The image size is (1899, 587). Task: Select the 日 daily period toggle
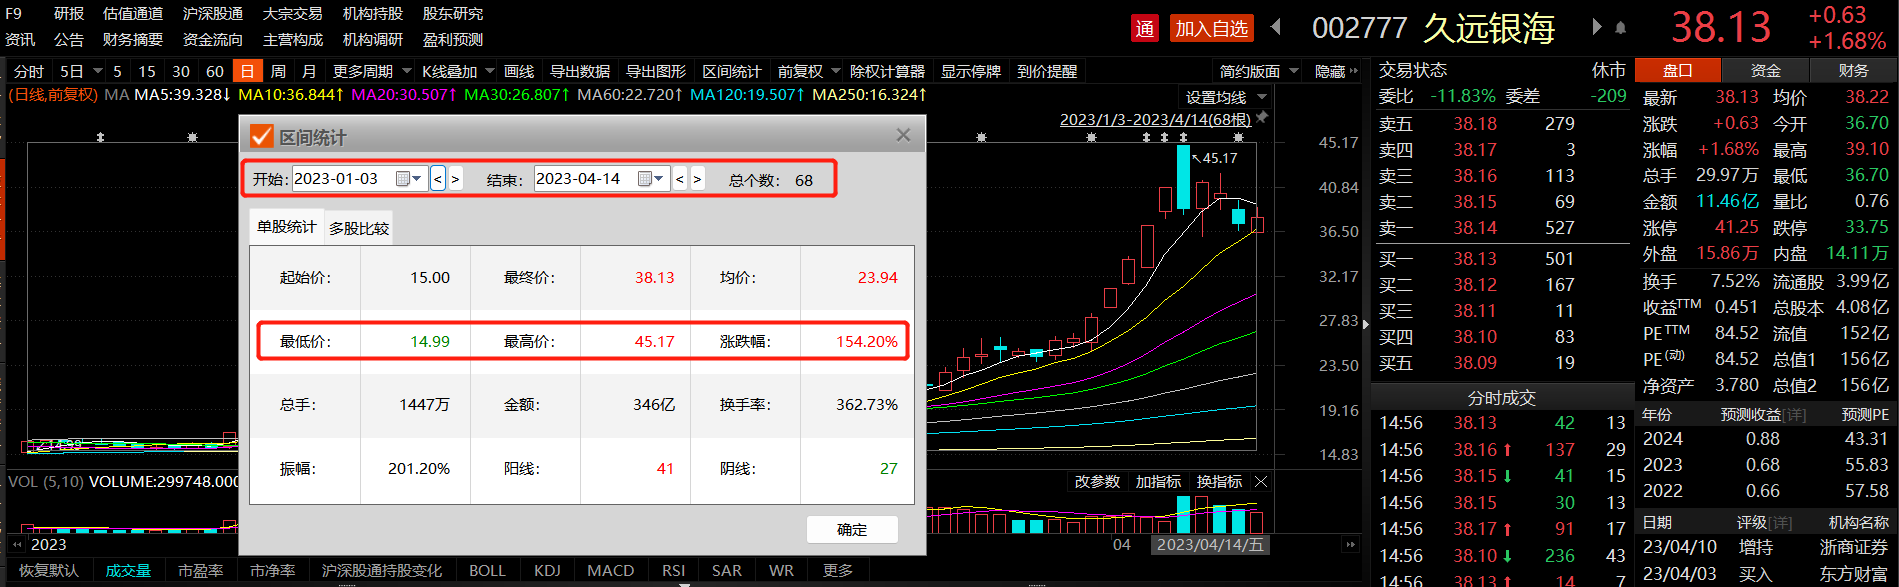coord(247,71)
